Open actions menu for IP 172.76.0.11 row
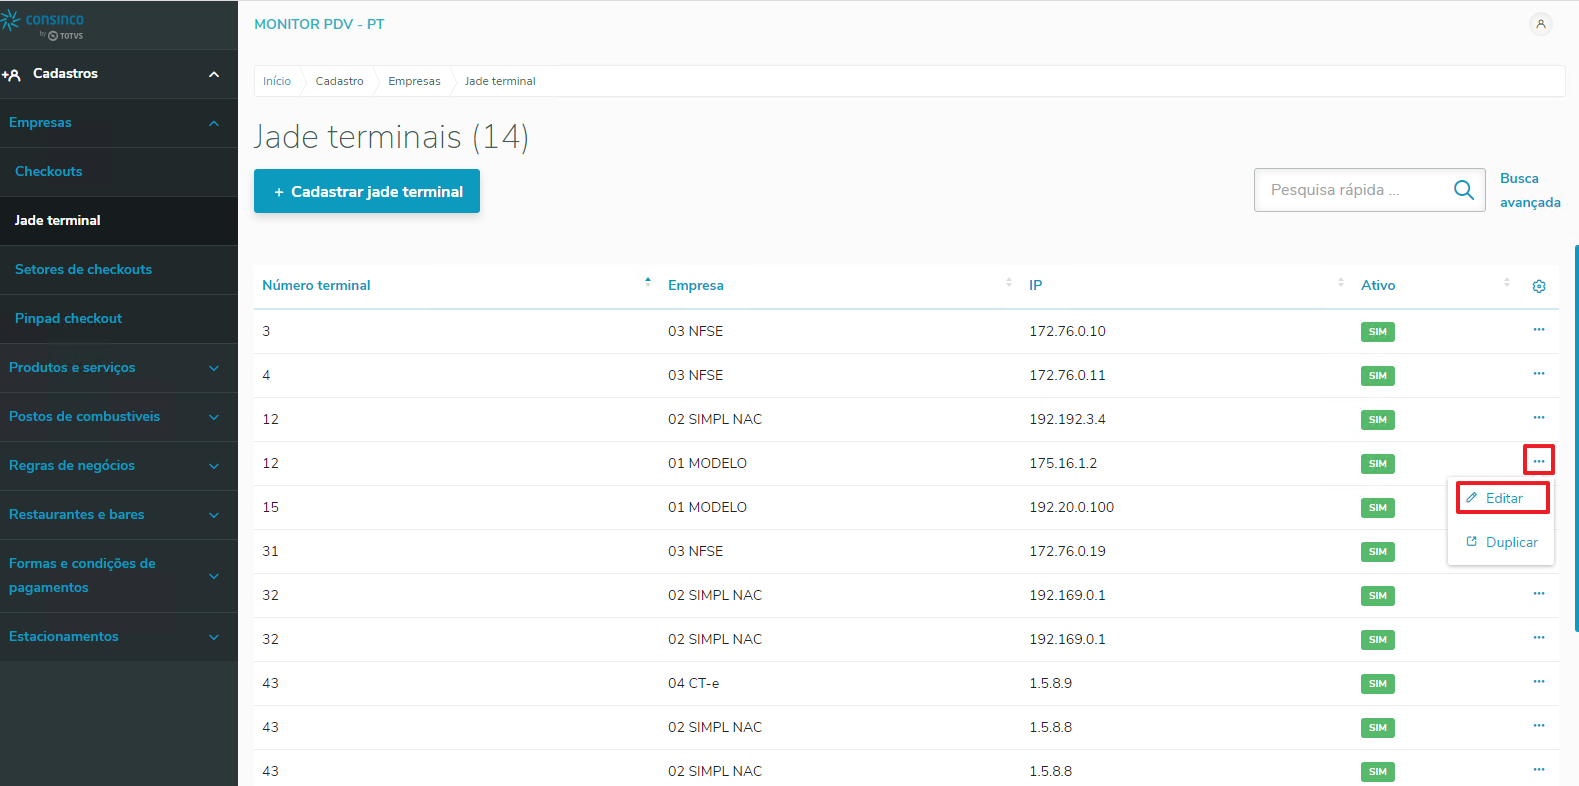 point(1539,374)
